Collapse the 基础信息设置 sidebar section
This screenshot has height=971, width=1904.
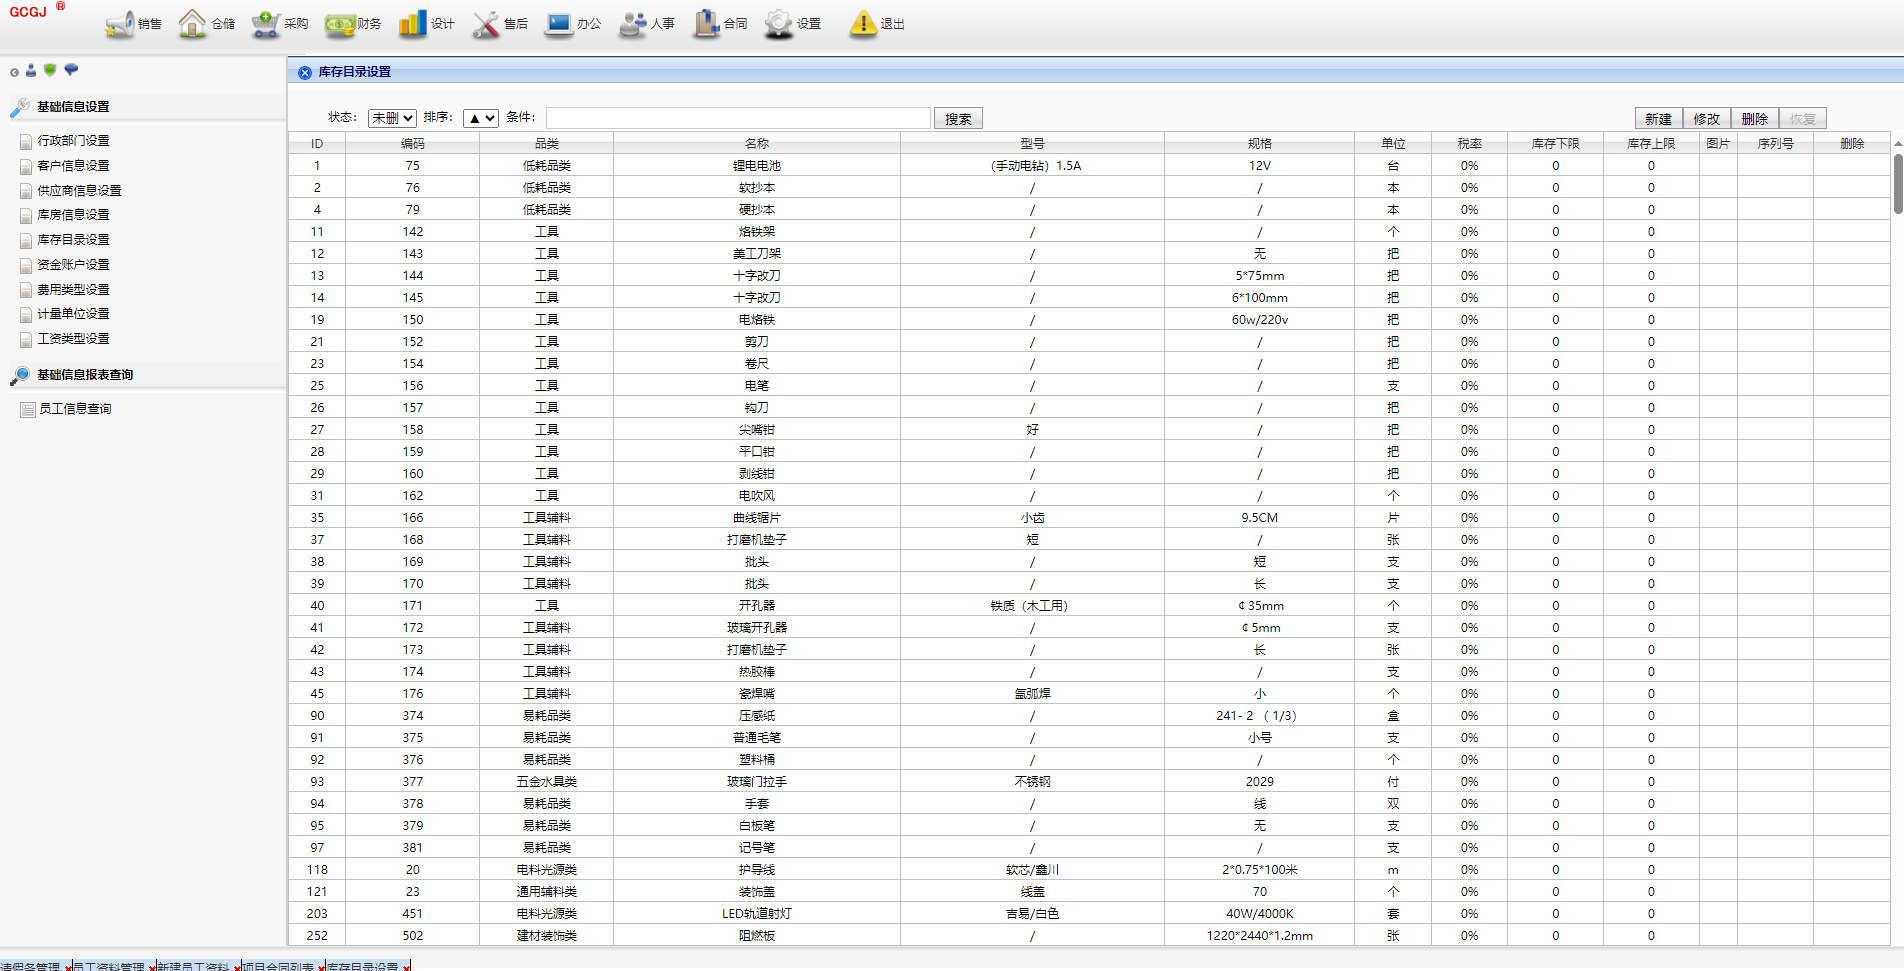(x=73, y=107)
